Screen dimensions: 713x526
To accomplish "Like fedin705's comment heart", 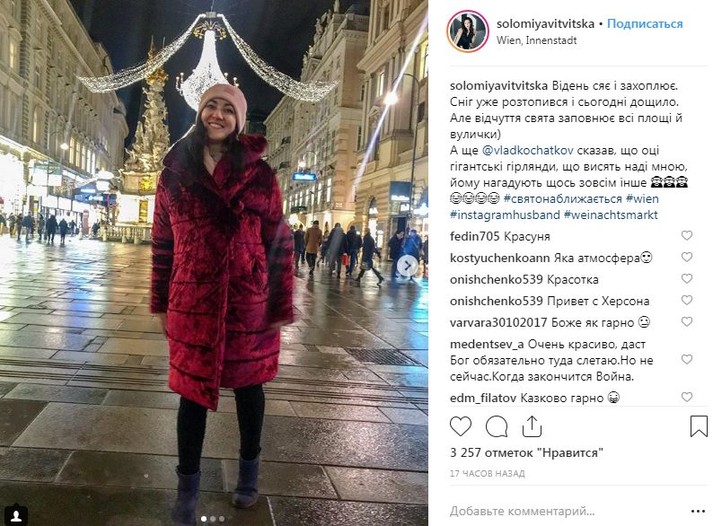I will point(687,235).
